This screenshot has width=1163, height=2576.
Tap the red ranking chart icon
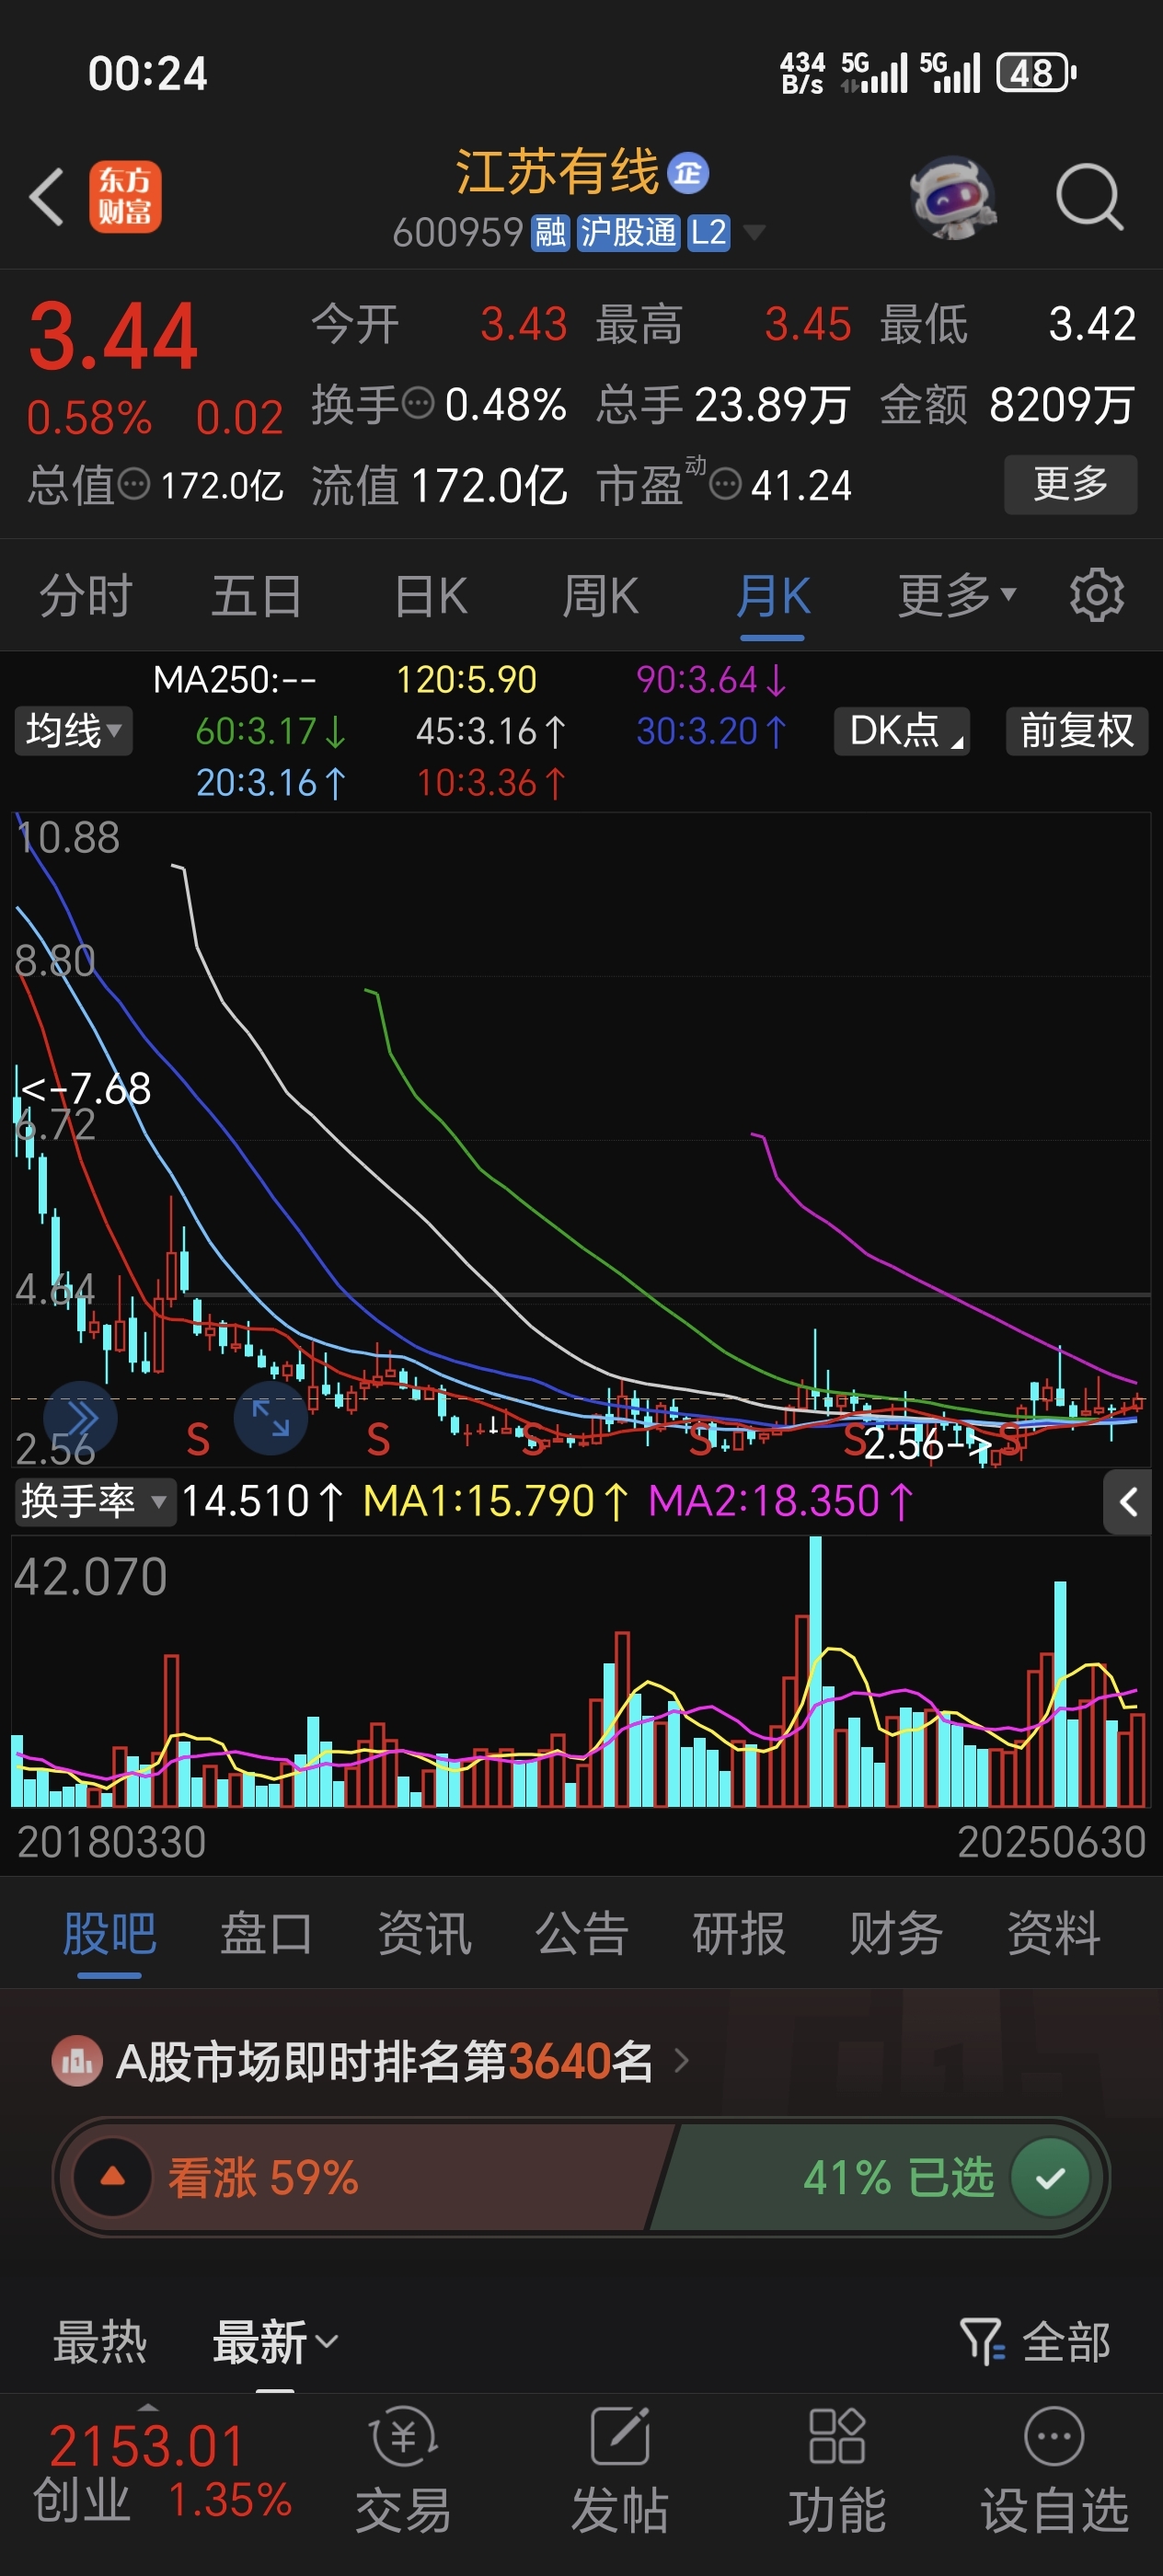77,2062
